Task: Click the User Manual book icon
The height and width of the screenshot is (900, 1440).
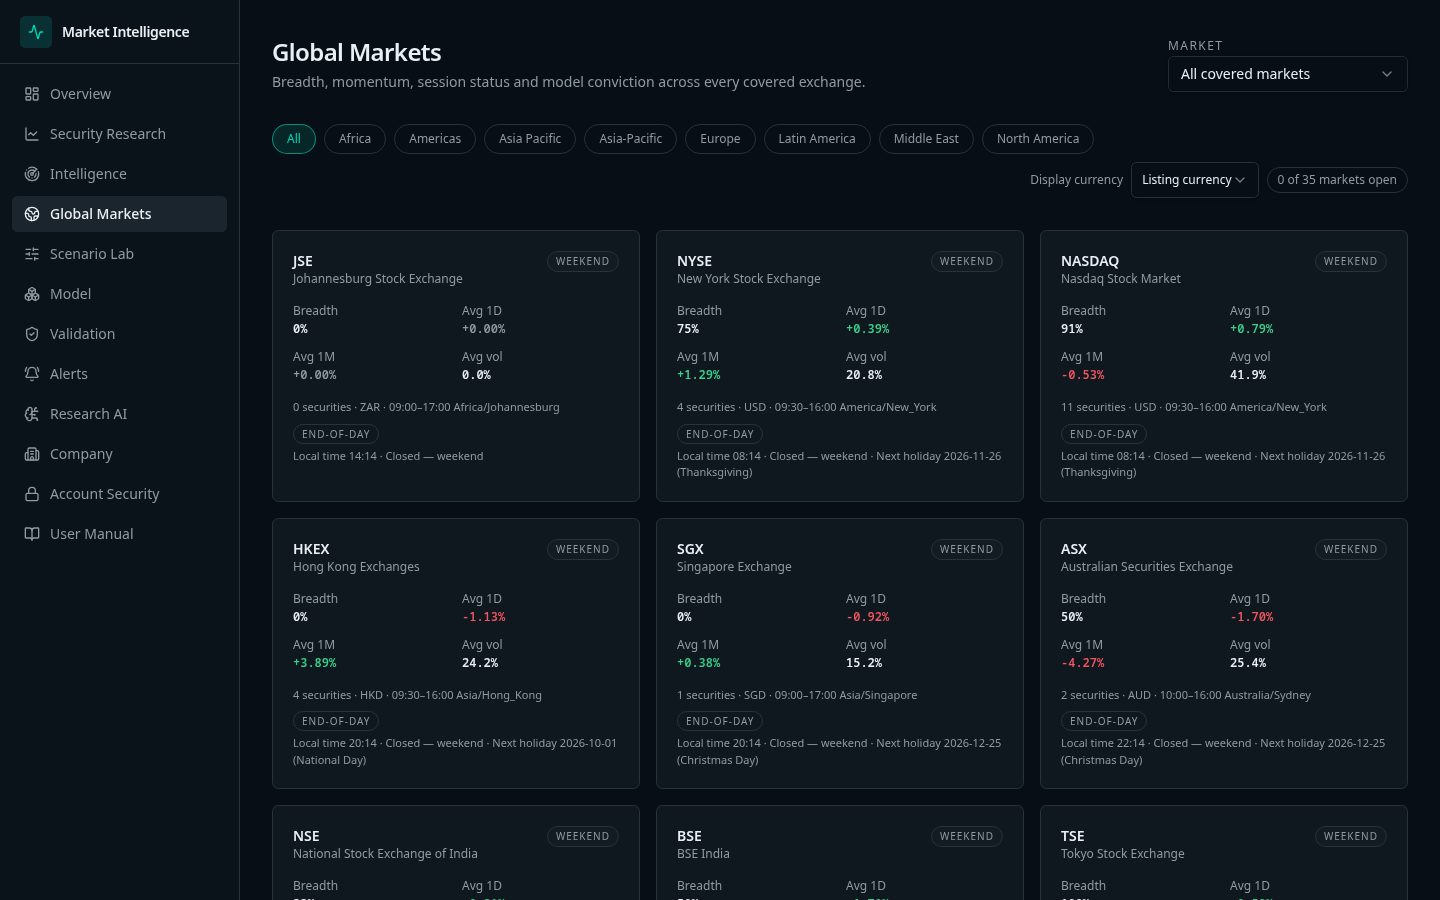Action: pyautogui.click(x=32, y=534)
